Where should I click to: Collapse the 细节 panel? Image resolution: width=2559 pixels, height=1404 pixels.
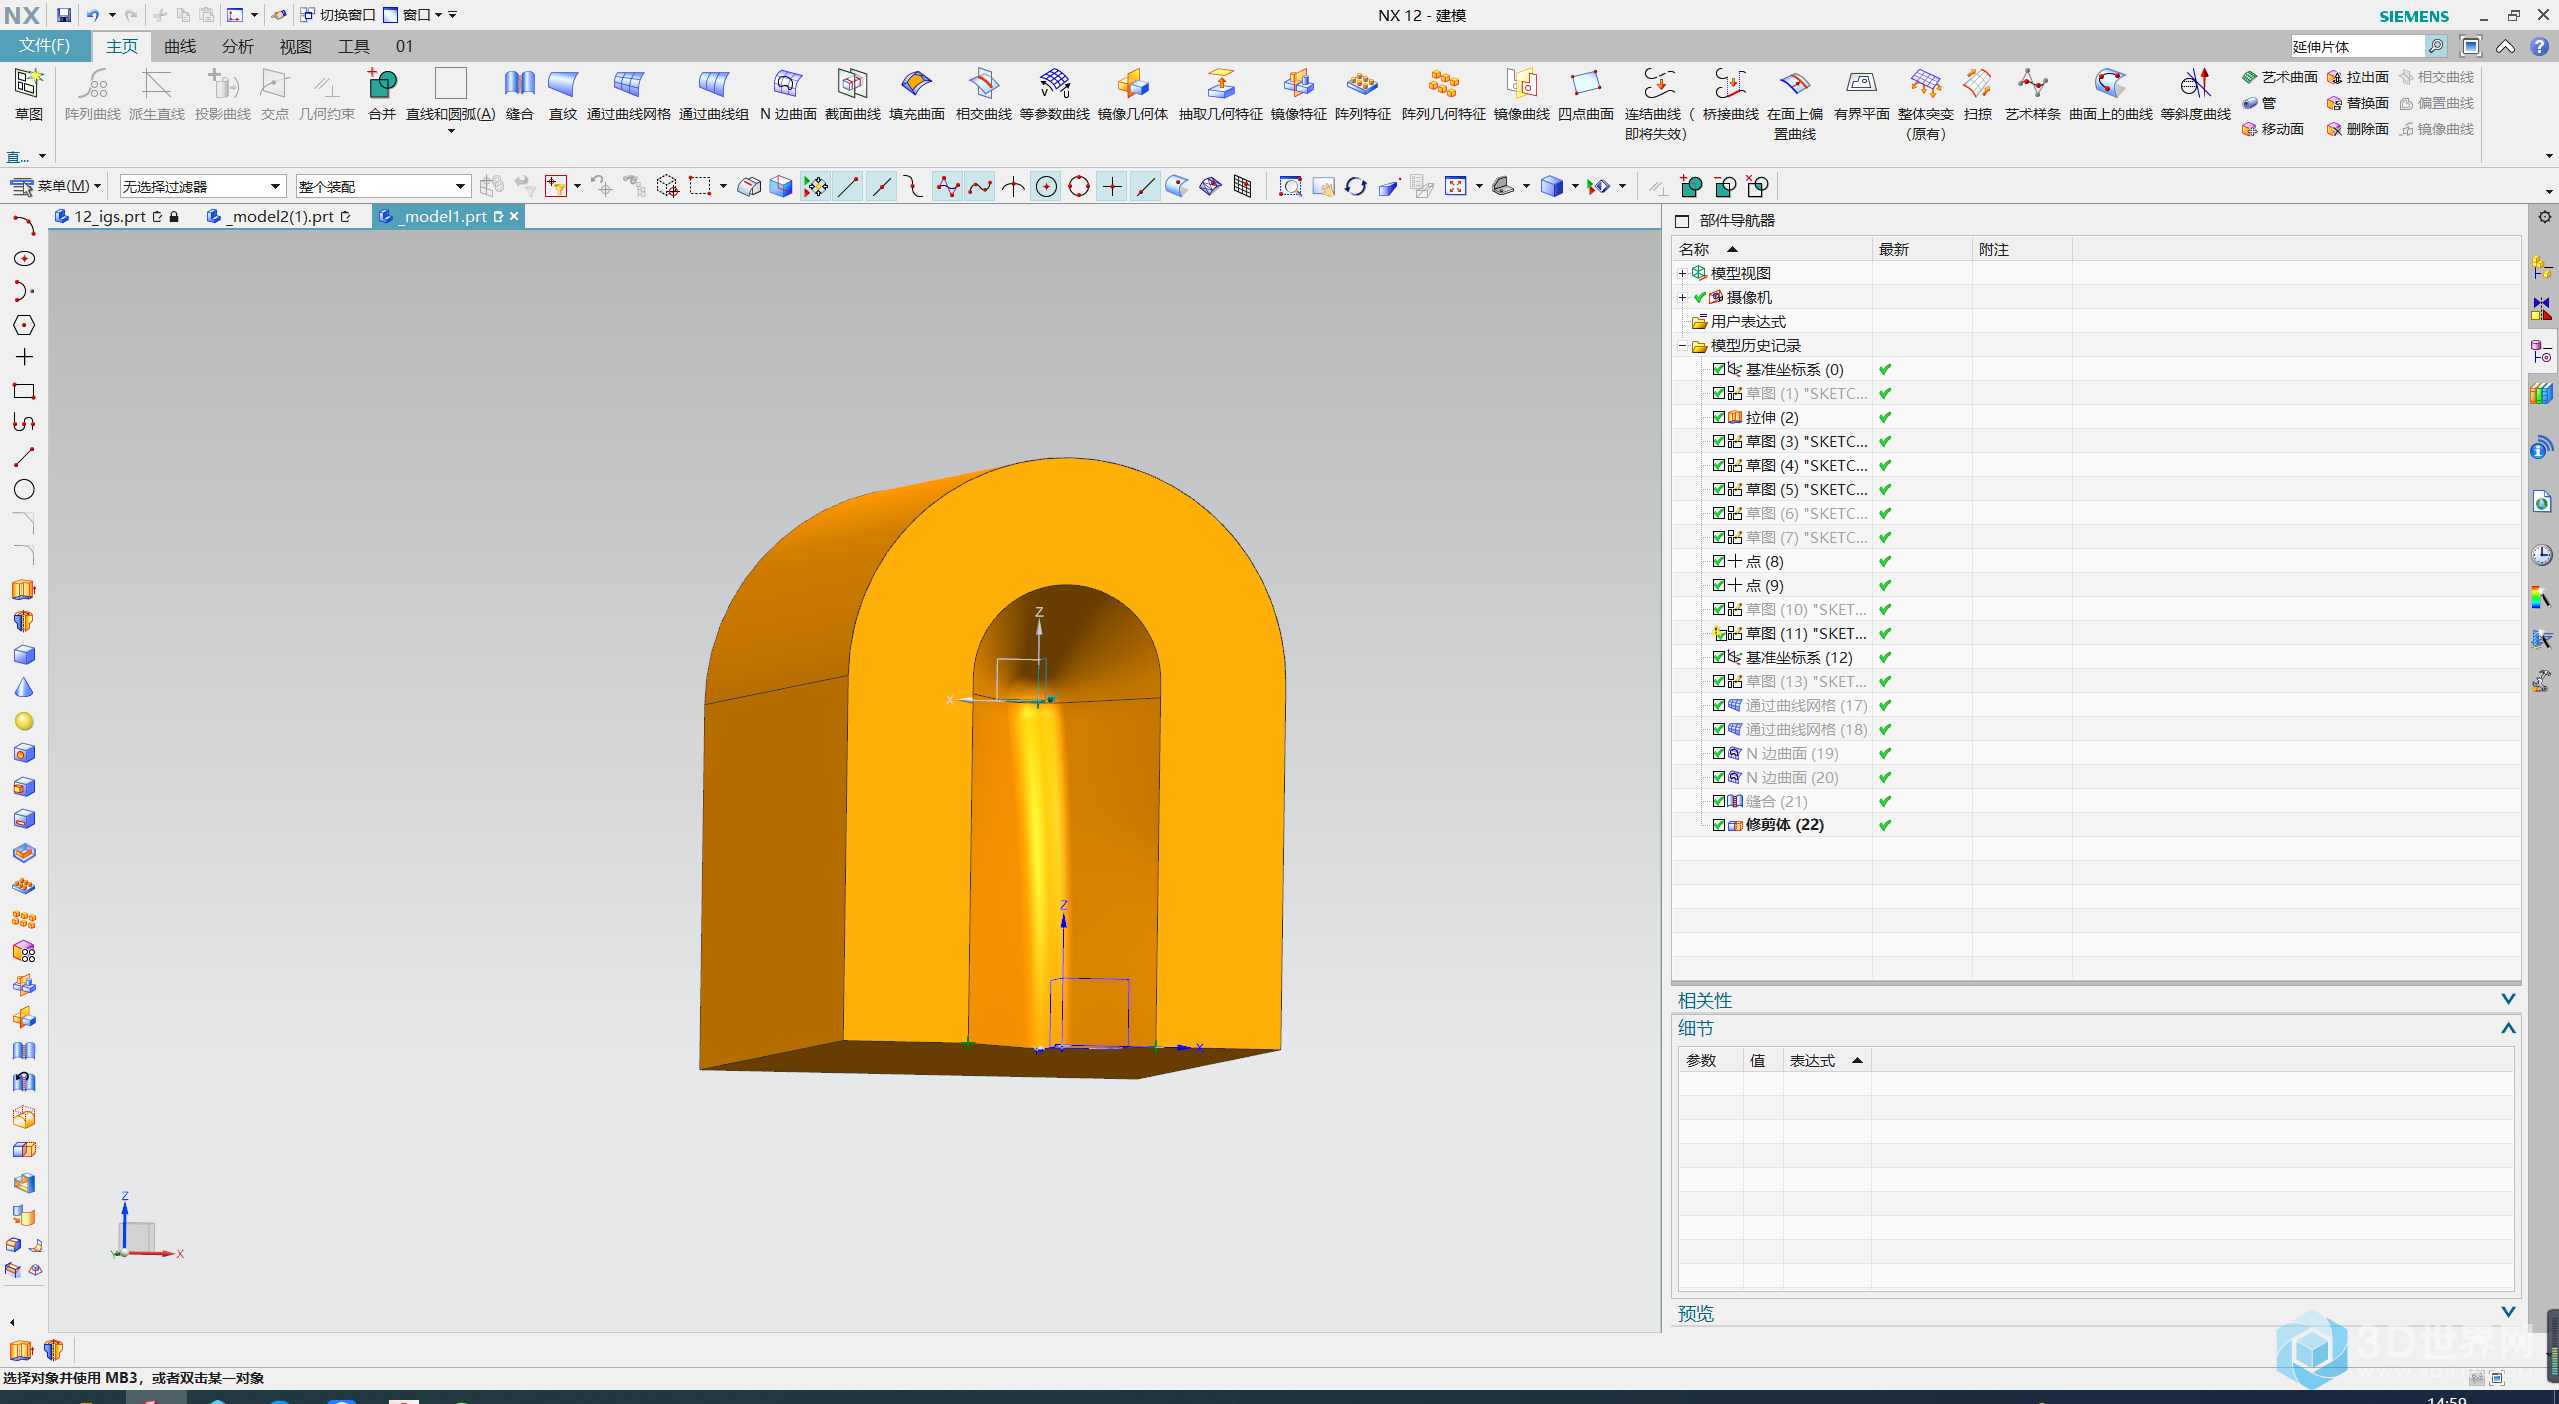tap(2507, 1028)
